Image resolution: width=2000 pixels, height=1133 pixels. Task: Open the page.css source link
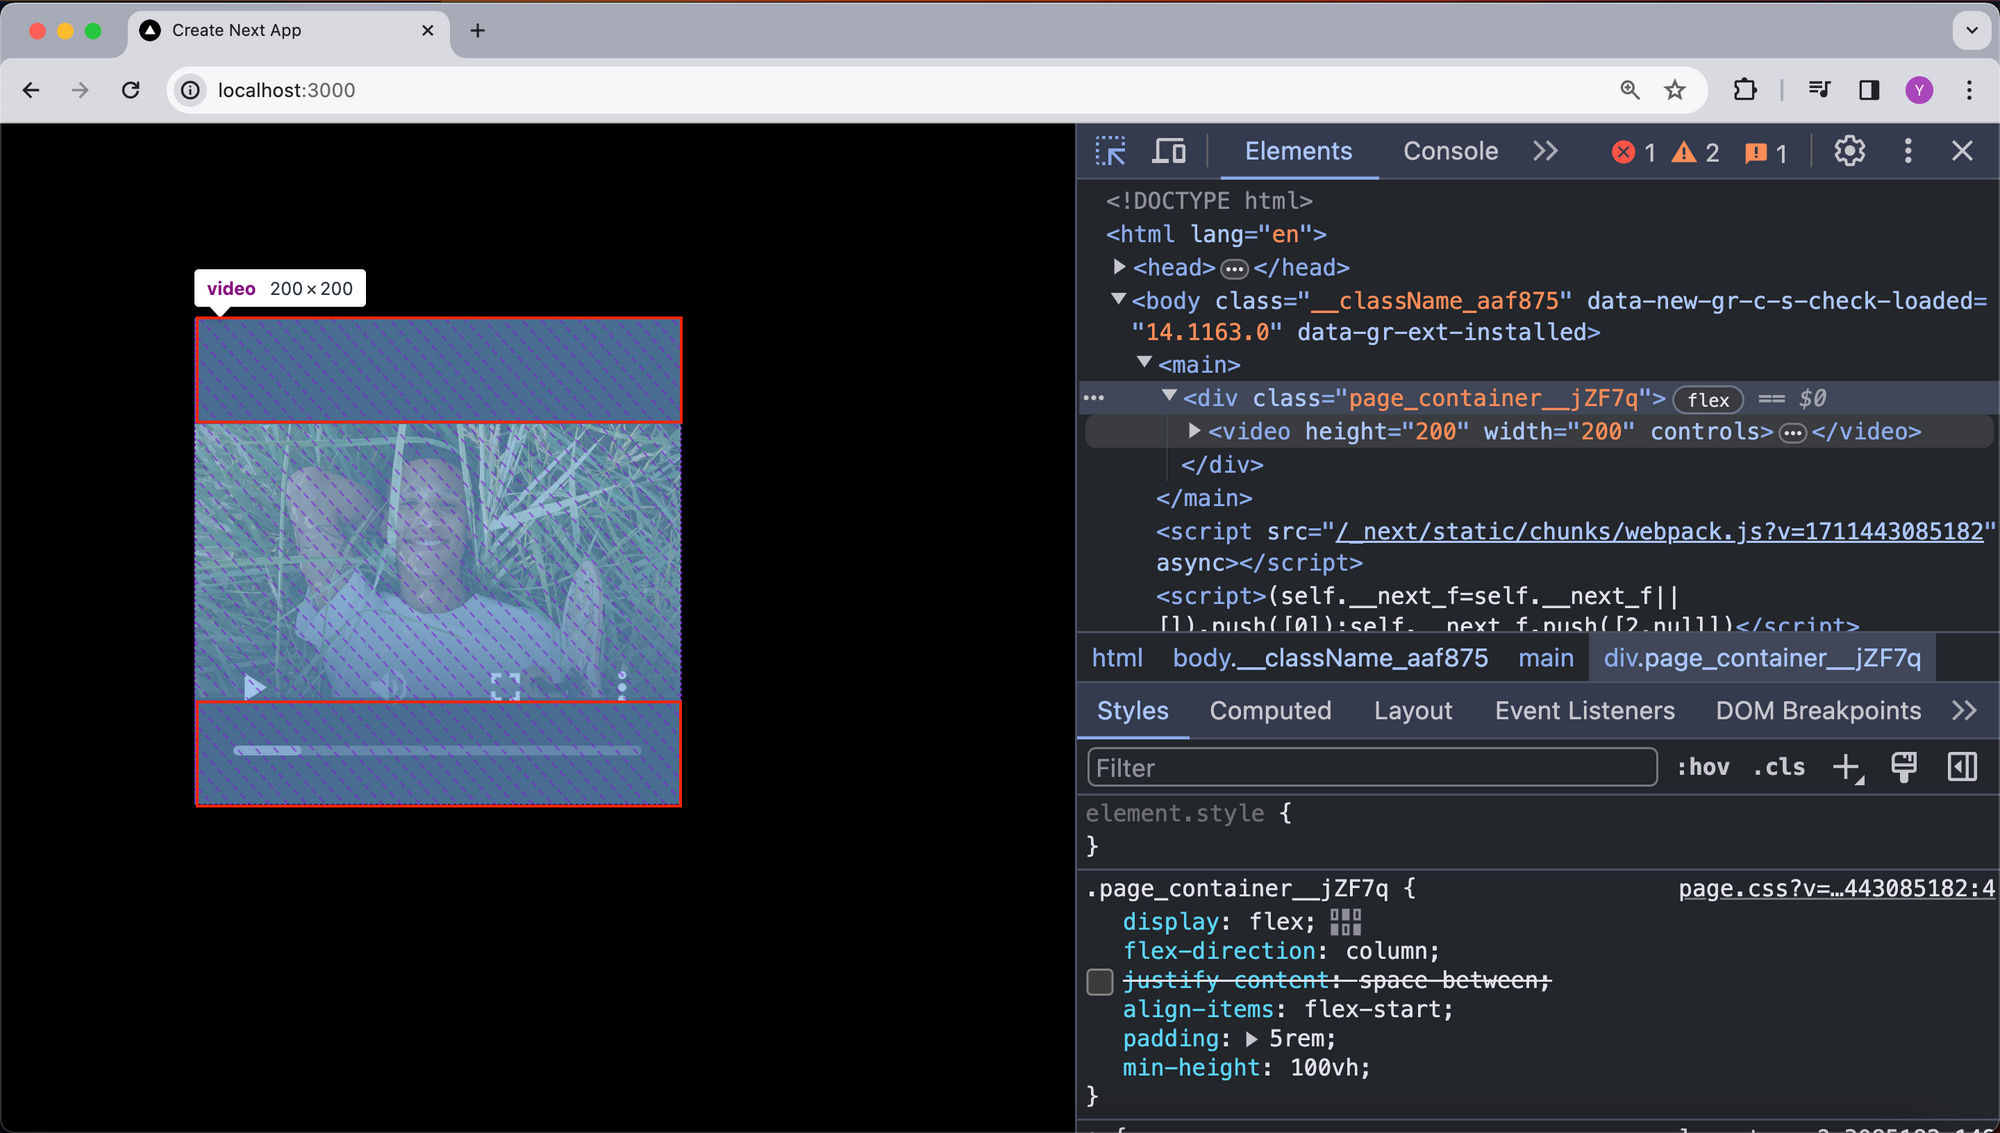point(1836,889)
